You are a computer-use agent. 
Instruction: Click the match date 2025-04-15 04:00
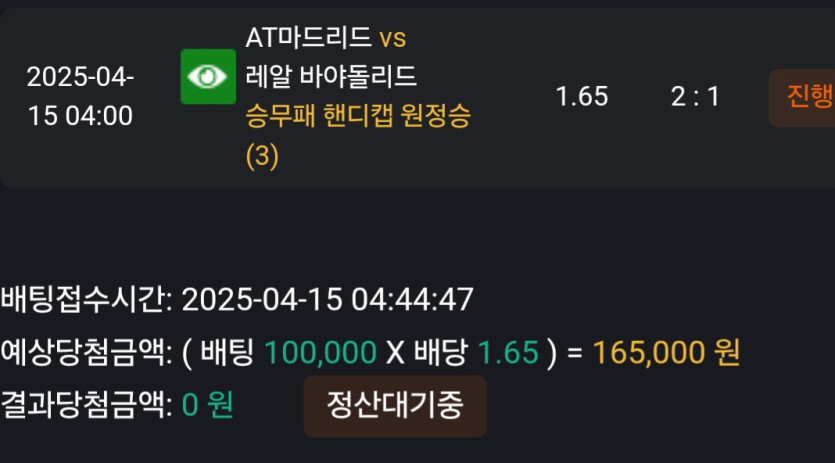80,96
